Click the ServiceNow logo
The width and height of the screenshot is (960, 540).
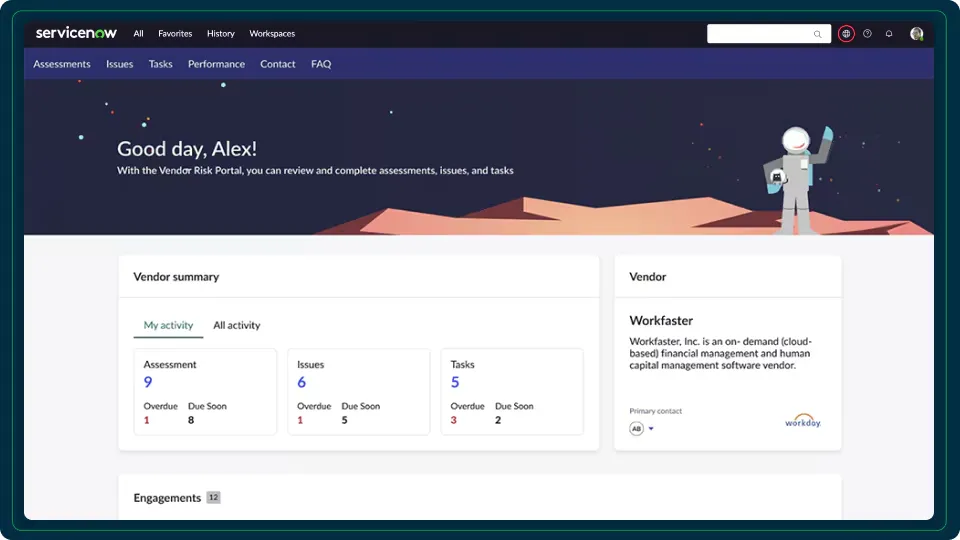click(76, 33)
